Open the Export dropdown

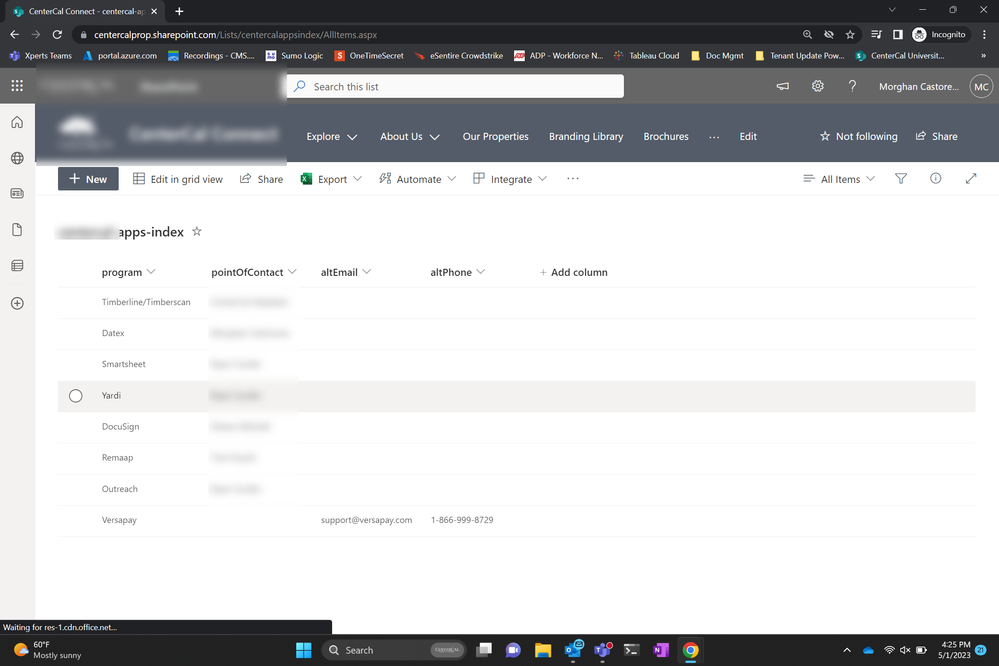pos(331,179)
